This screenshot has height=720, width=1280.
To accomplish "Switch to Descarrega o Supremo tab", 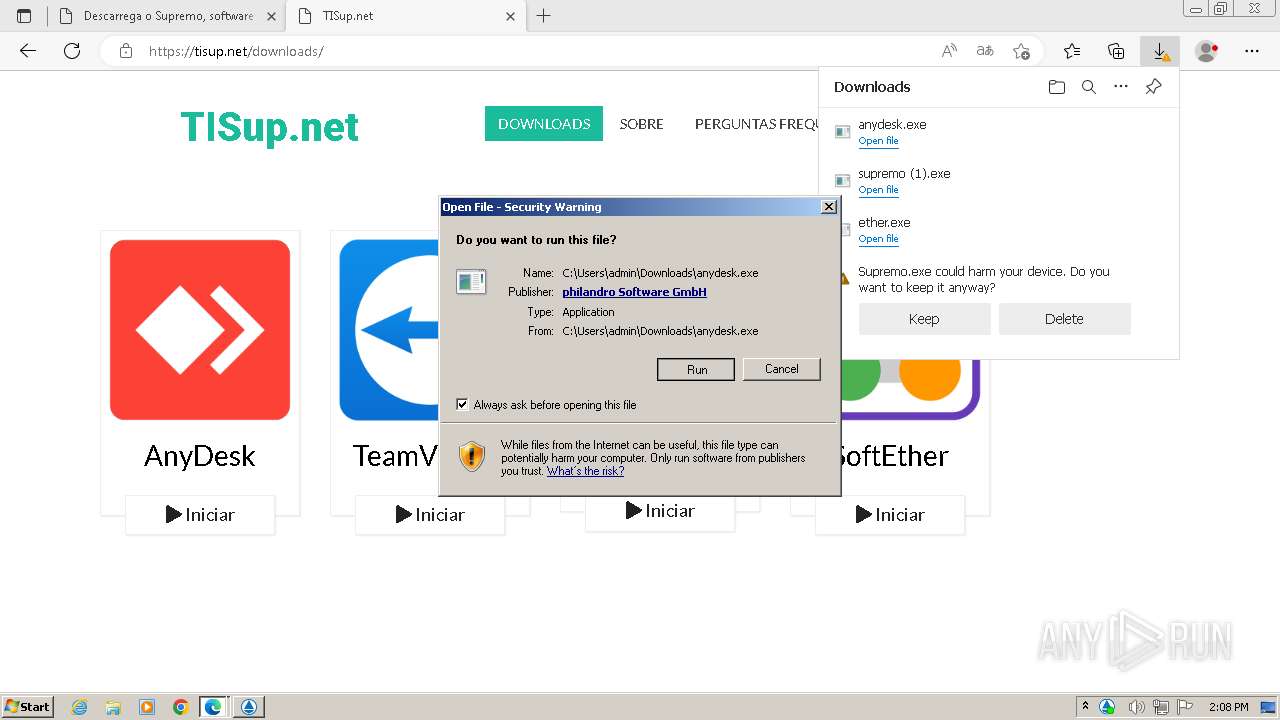I will click(x=166, y=16).
